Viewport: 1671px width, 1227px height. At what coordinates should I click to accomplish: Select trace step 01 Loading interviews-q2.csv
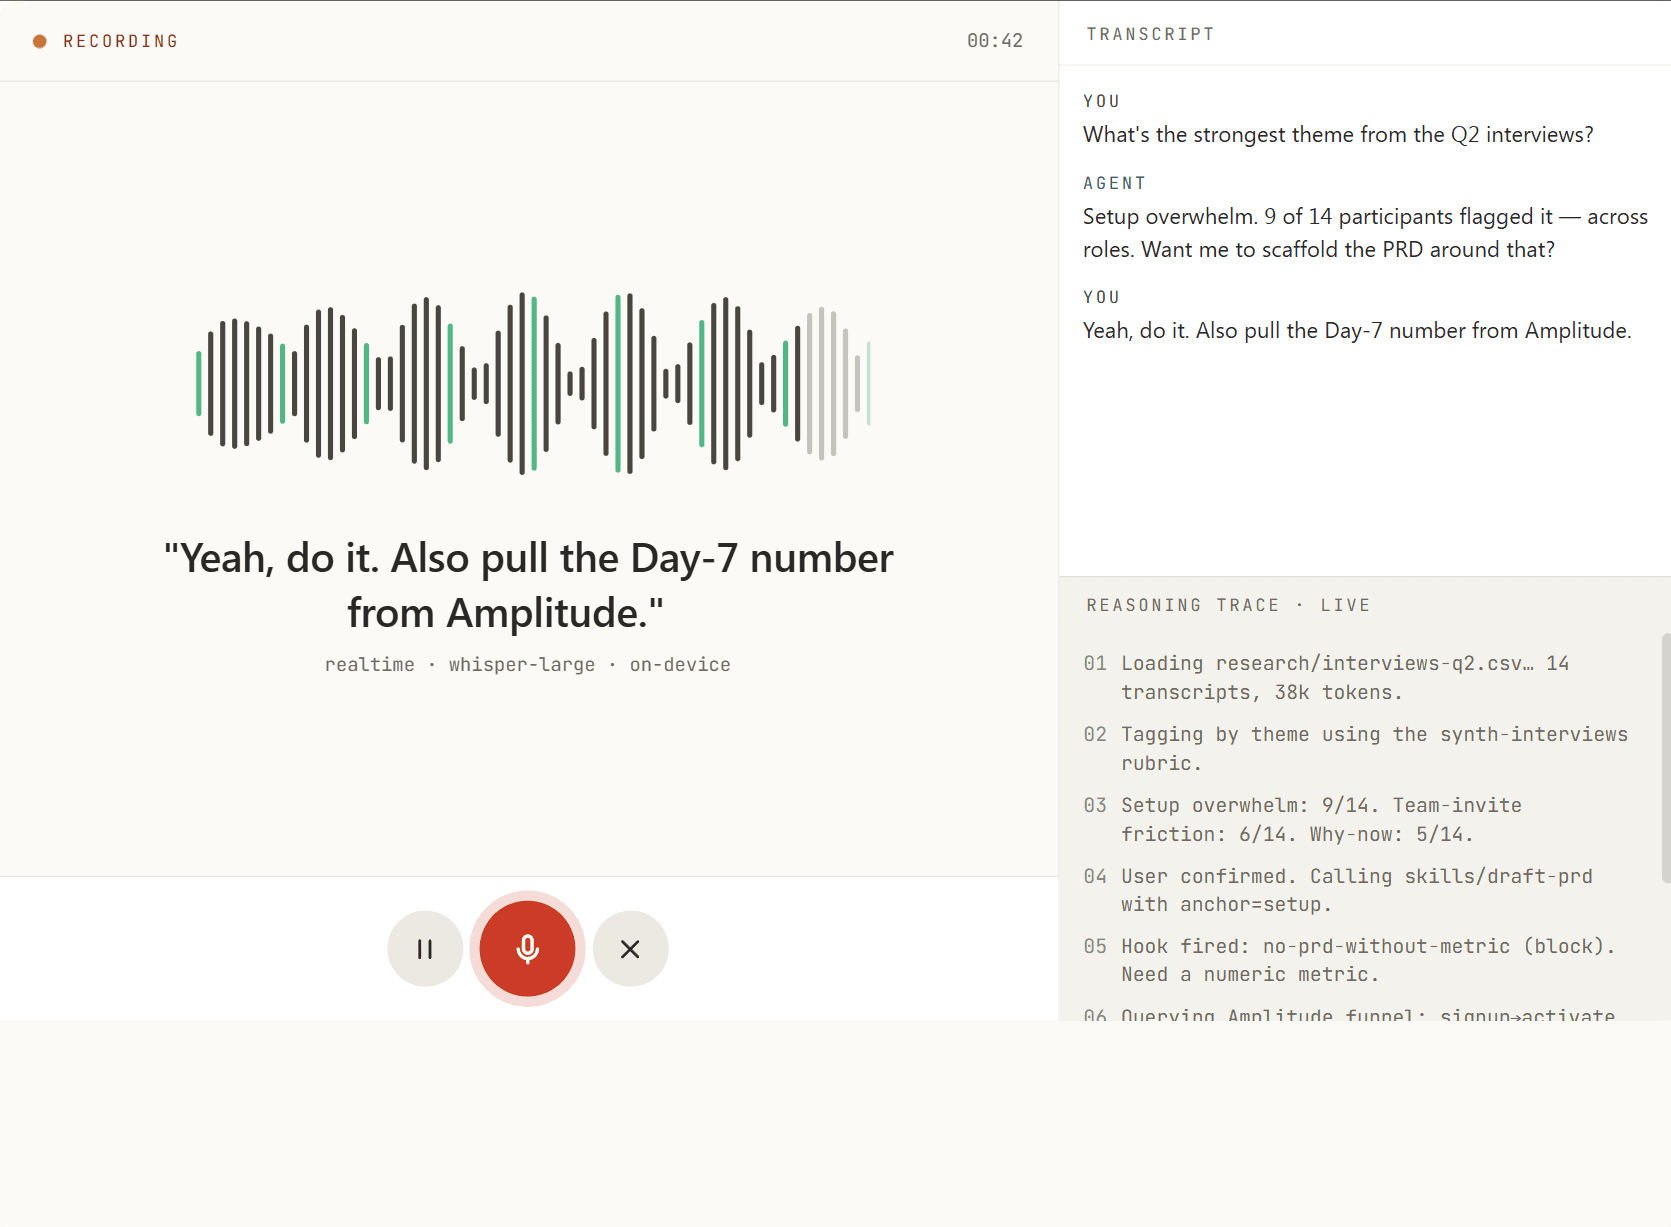1358,678
